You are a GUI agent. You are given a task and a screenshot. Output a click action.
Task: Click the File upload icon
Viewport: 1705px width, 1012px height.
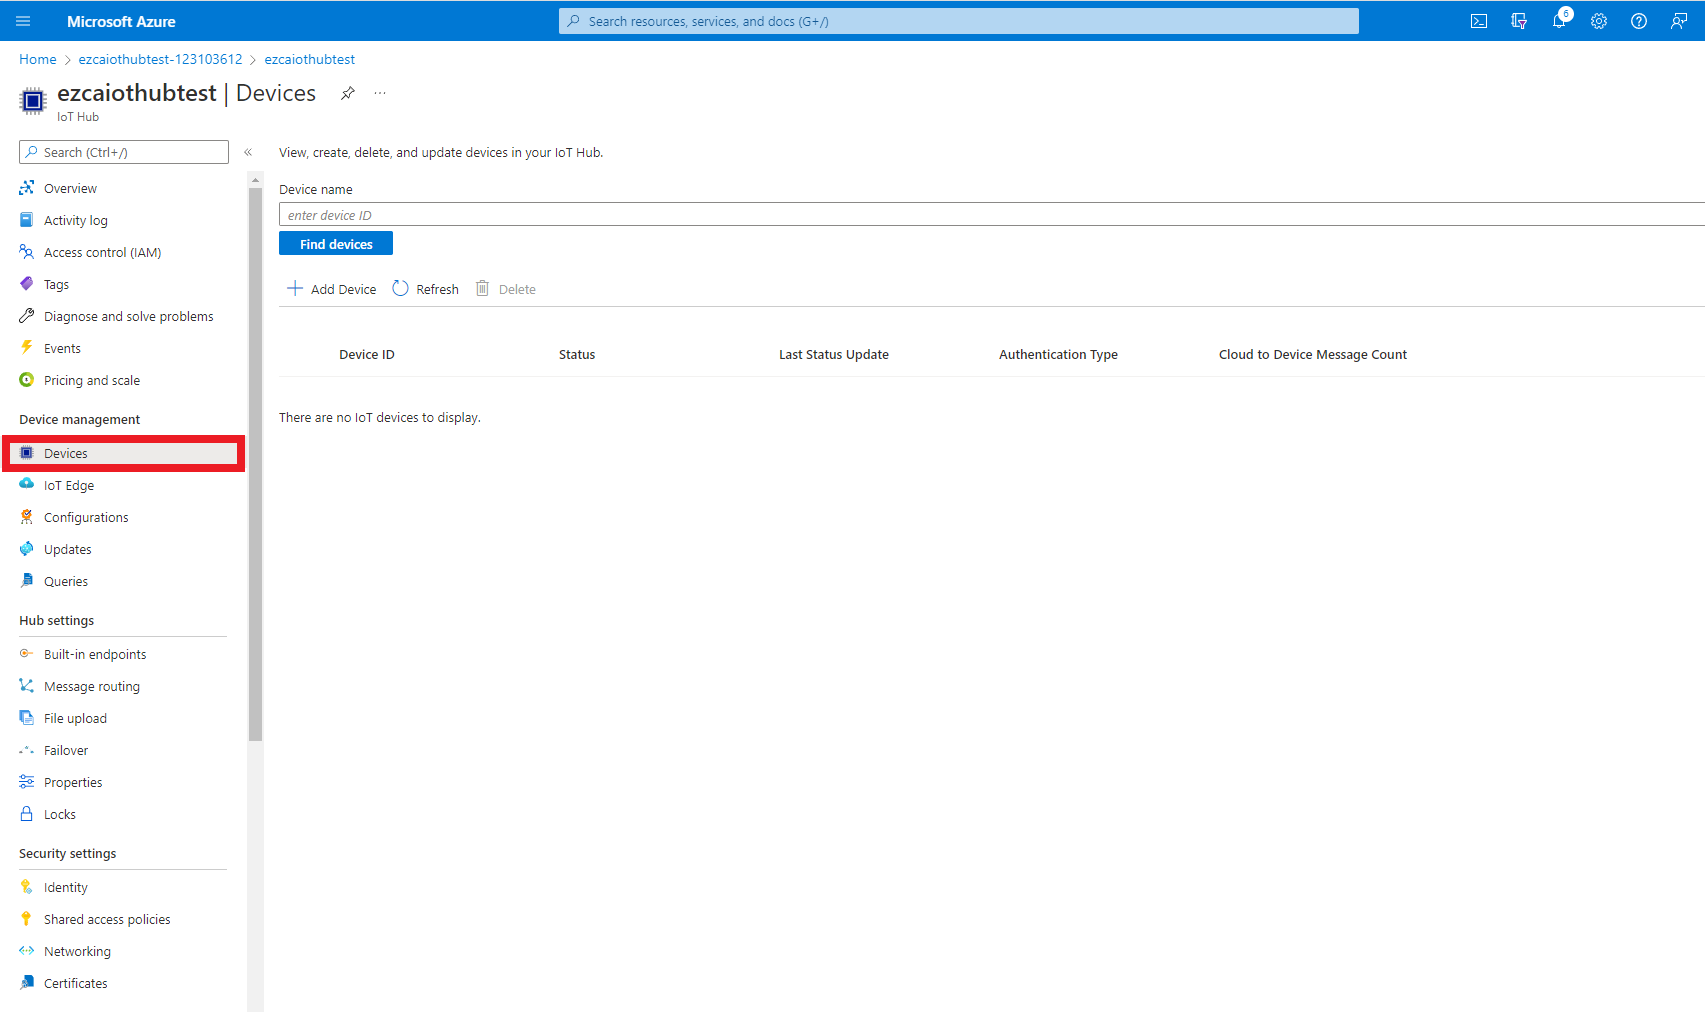click(27, 718)
